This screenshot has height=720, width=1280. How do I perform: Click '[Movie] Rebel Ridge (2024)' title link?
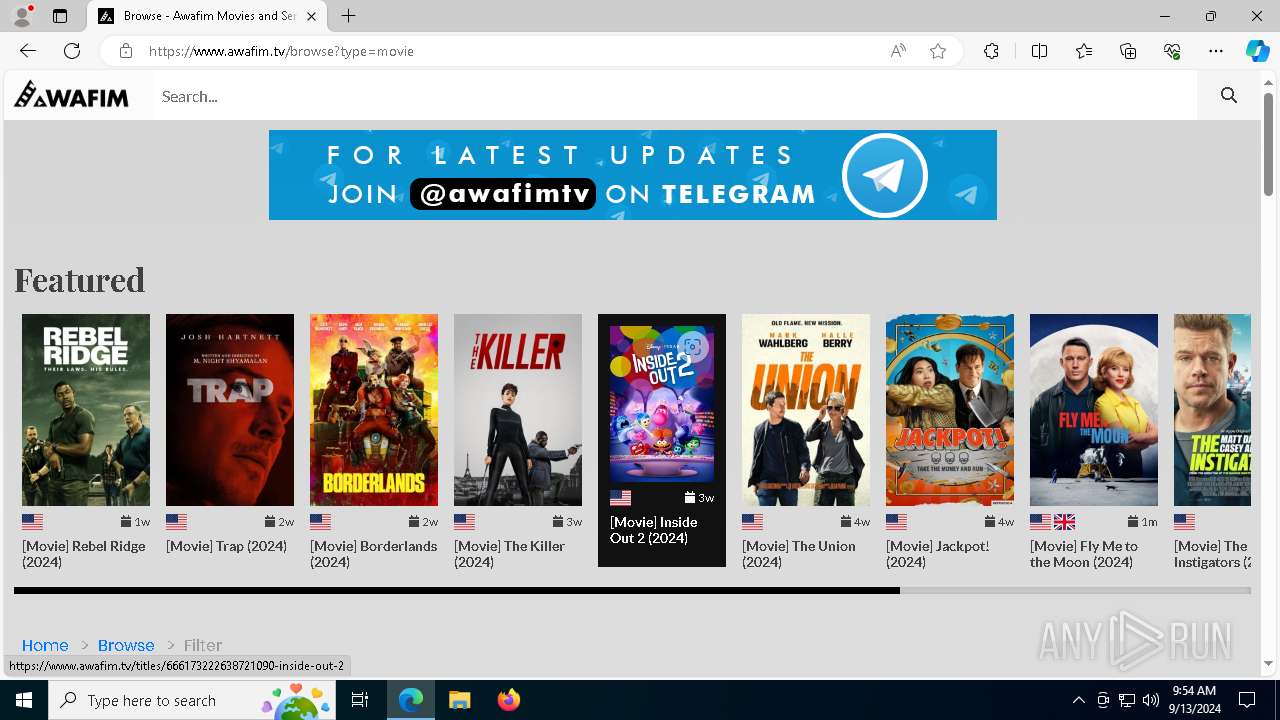coord(84,554)
